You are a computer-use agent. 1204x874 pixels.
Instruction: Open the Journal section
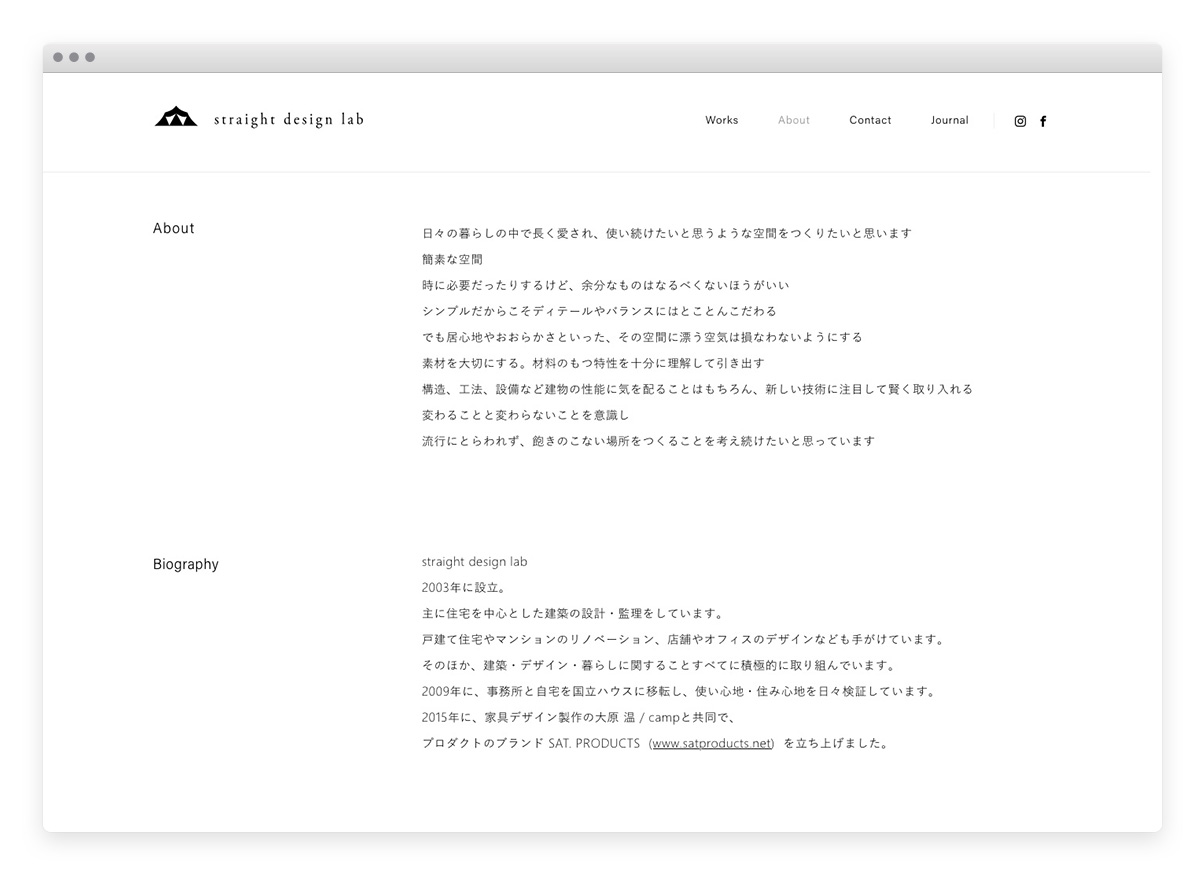[949, 120]
